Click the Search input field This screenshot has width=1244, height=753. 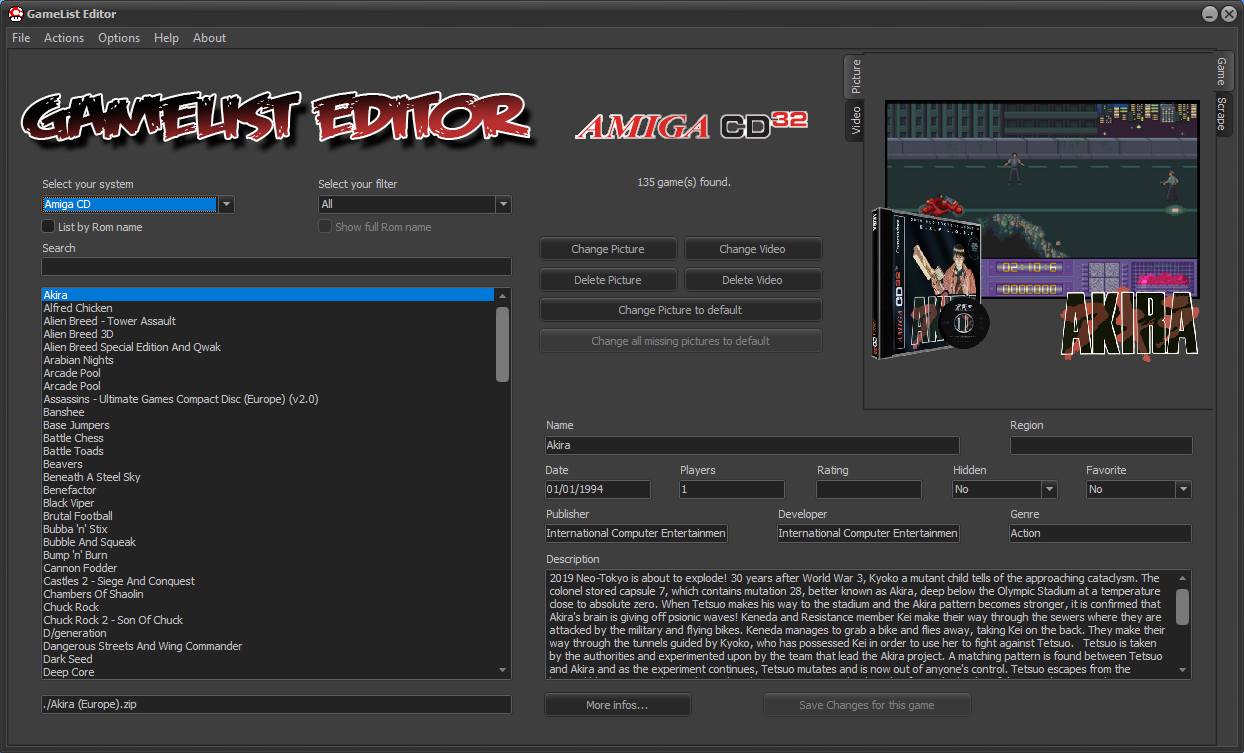click(276, 266)
